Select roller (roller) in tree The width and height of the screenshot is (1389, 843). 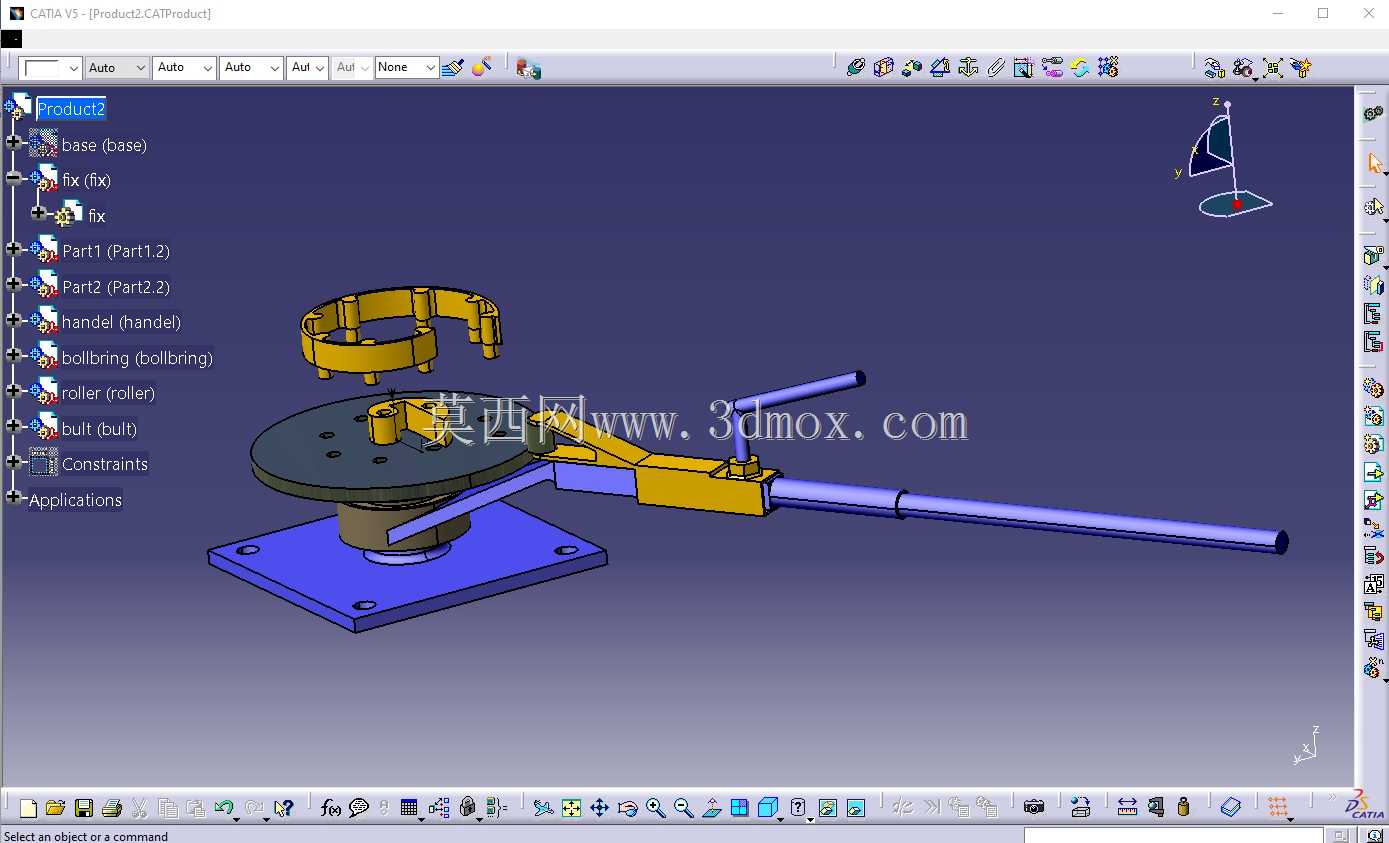click(x=108, y=393)
